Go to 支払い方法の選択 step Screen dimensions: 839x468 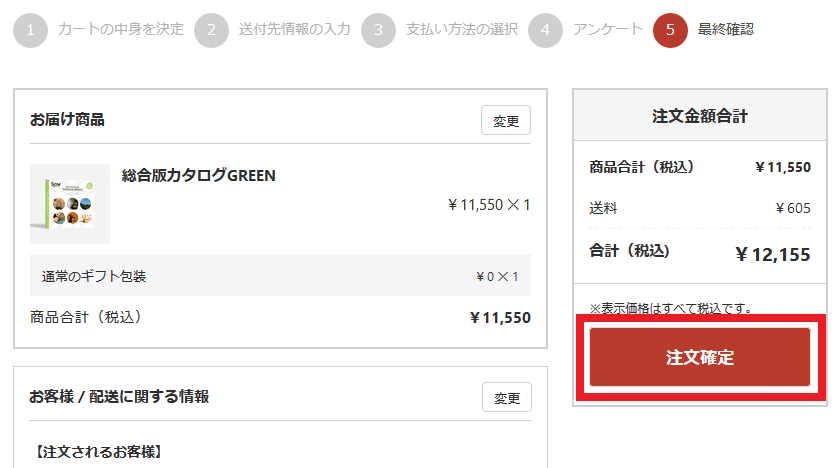tap(462, 29)
